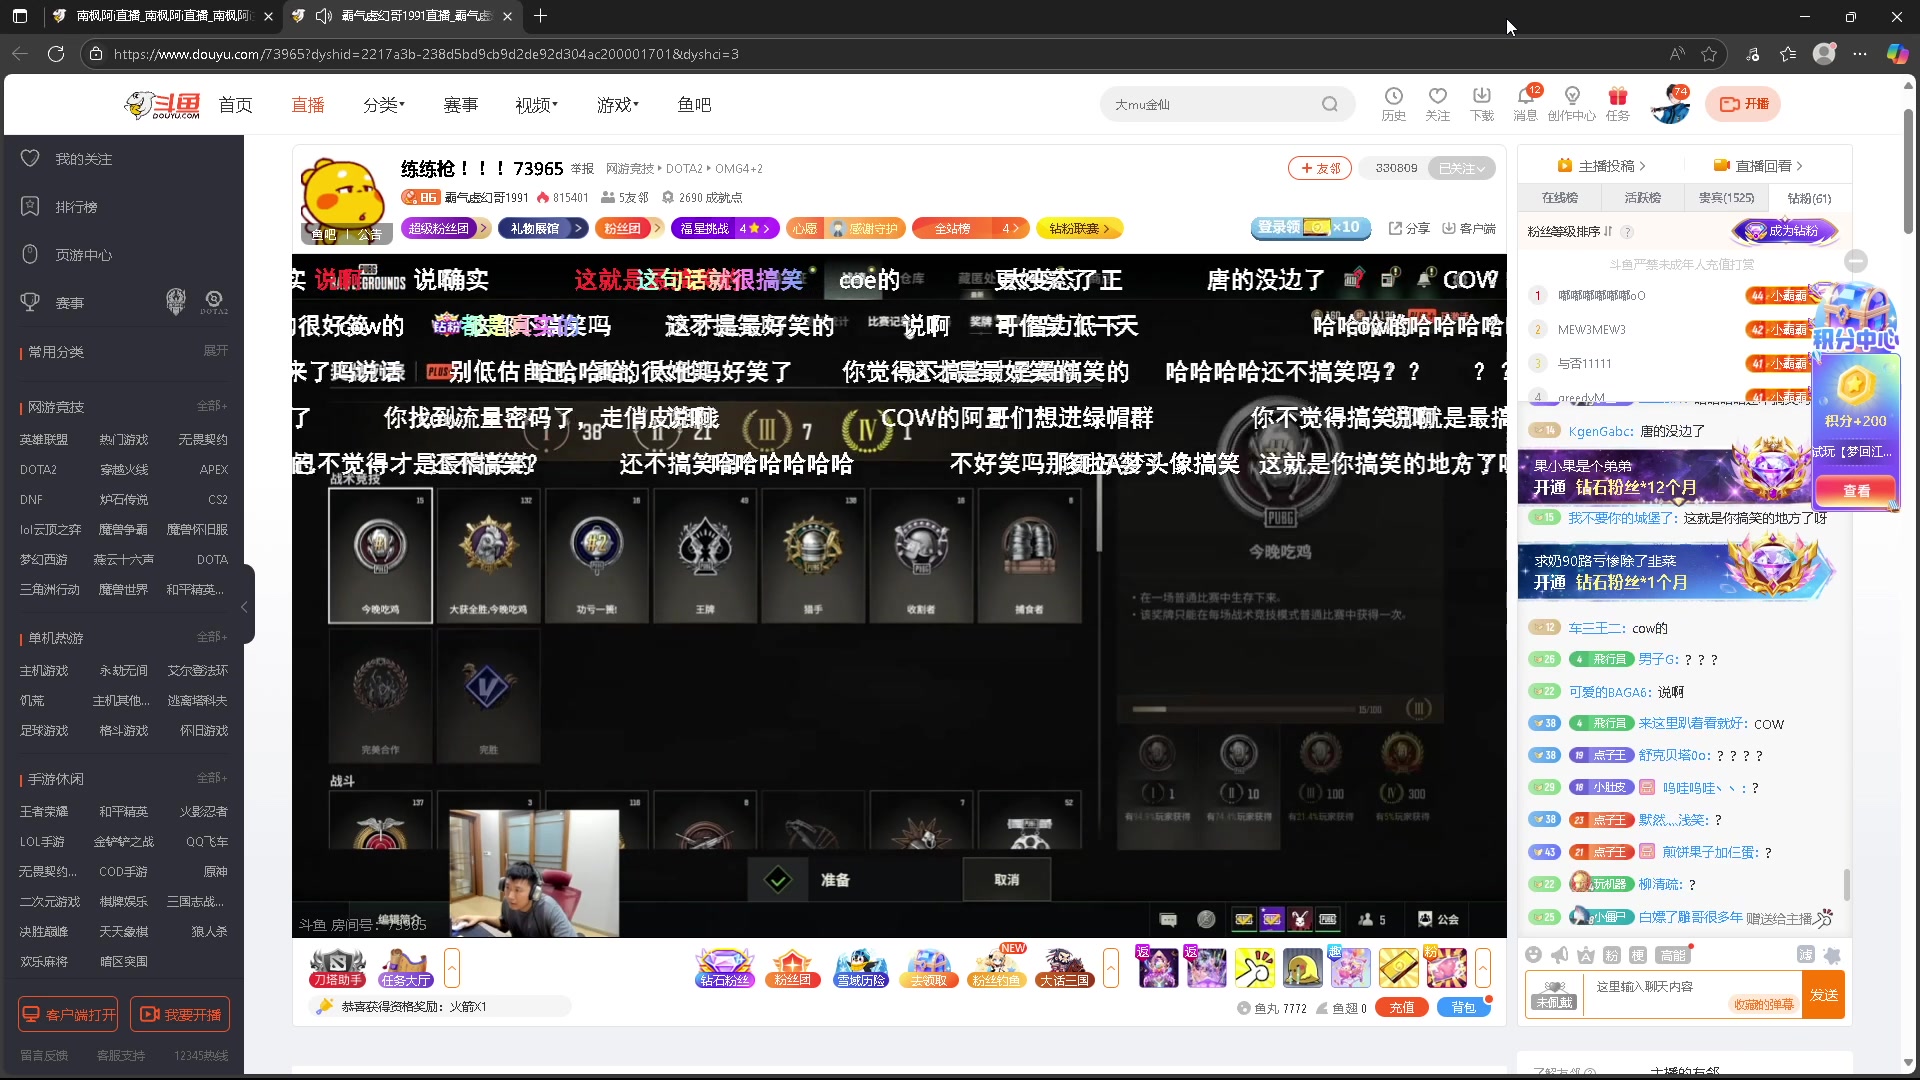Click the 下载 download icon

pos(1482,103)
